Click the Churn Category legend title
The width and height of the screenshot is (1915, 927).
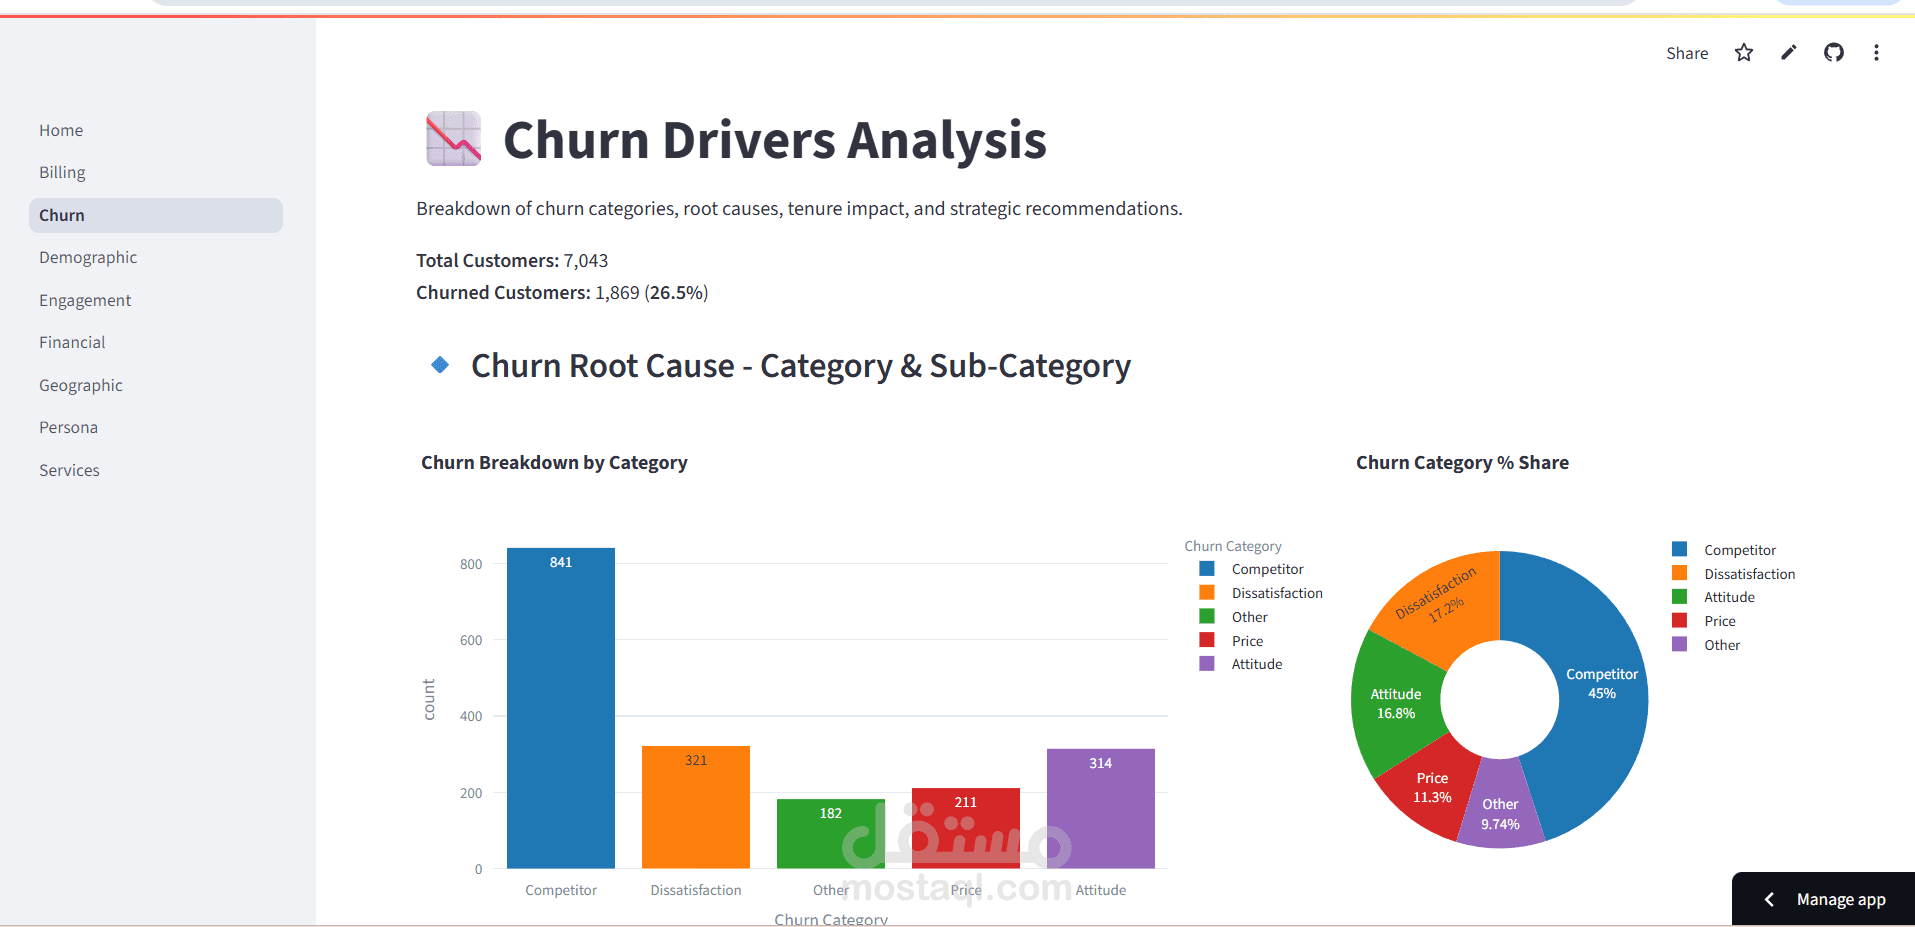pyautogui.click(x=1233, y=546)
